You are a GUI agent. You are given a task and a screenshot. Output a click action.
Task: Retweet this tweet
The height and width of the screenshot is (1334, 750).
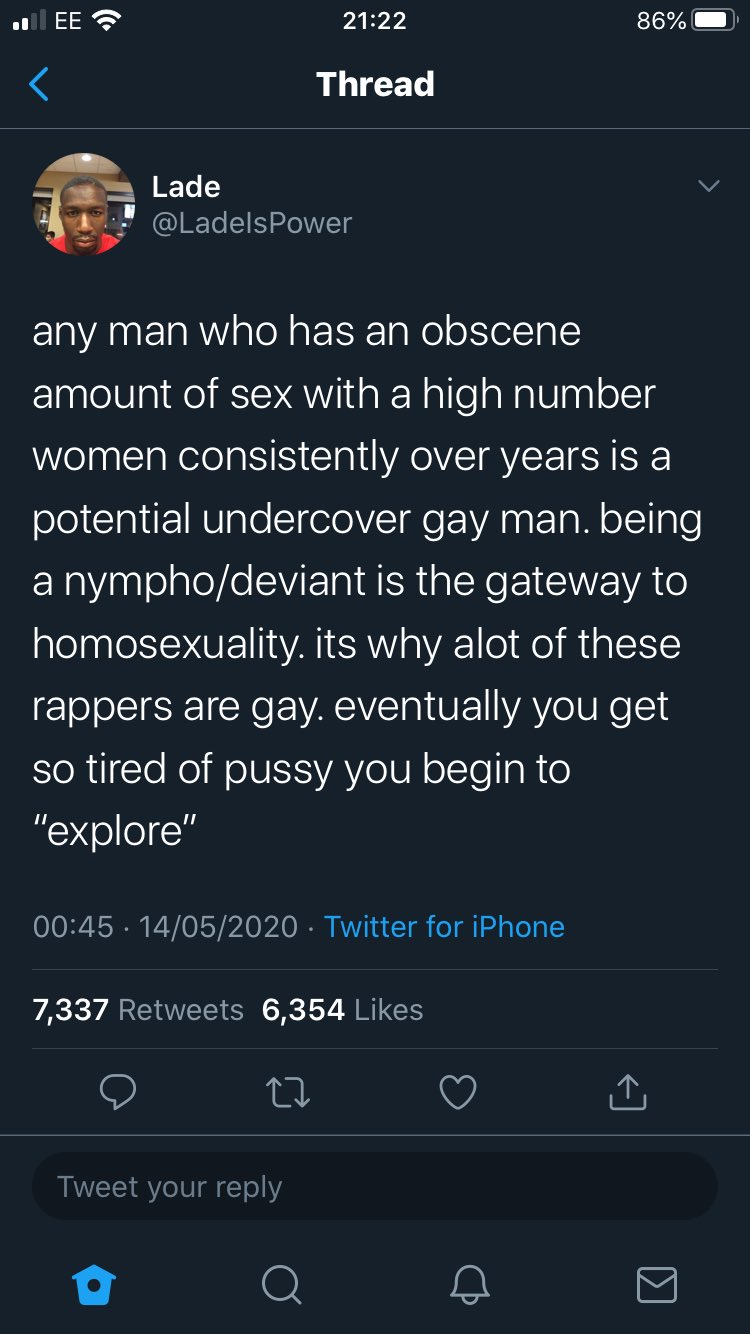(288, 1092)
